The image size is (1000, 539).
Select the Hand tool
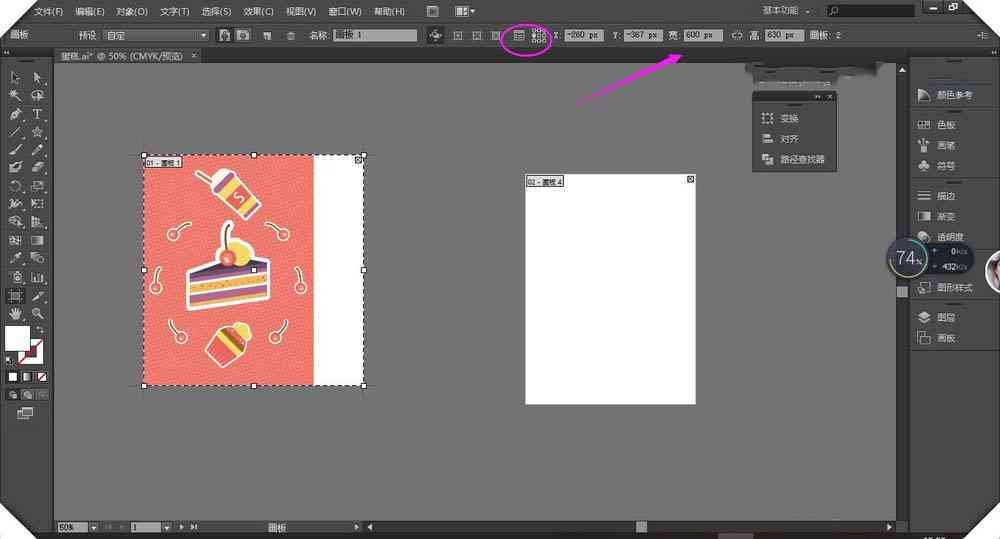pyautogui.click(x=15, y=314)
